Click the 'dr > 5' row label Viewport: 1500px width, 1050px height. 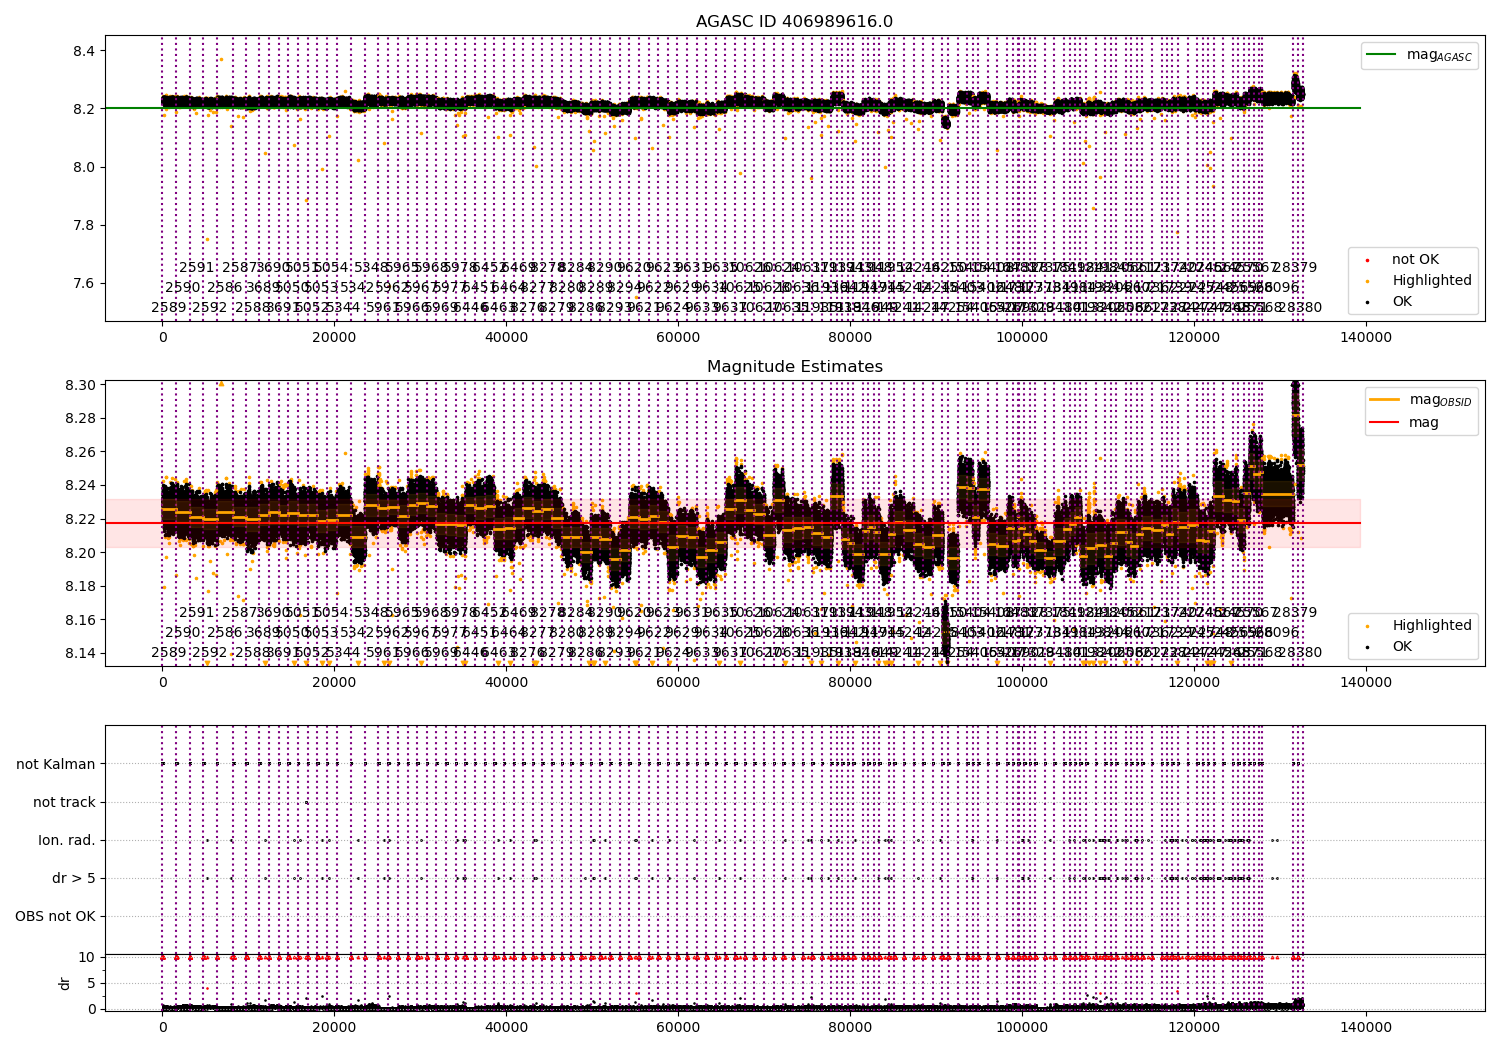(x=74, y=878)
